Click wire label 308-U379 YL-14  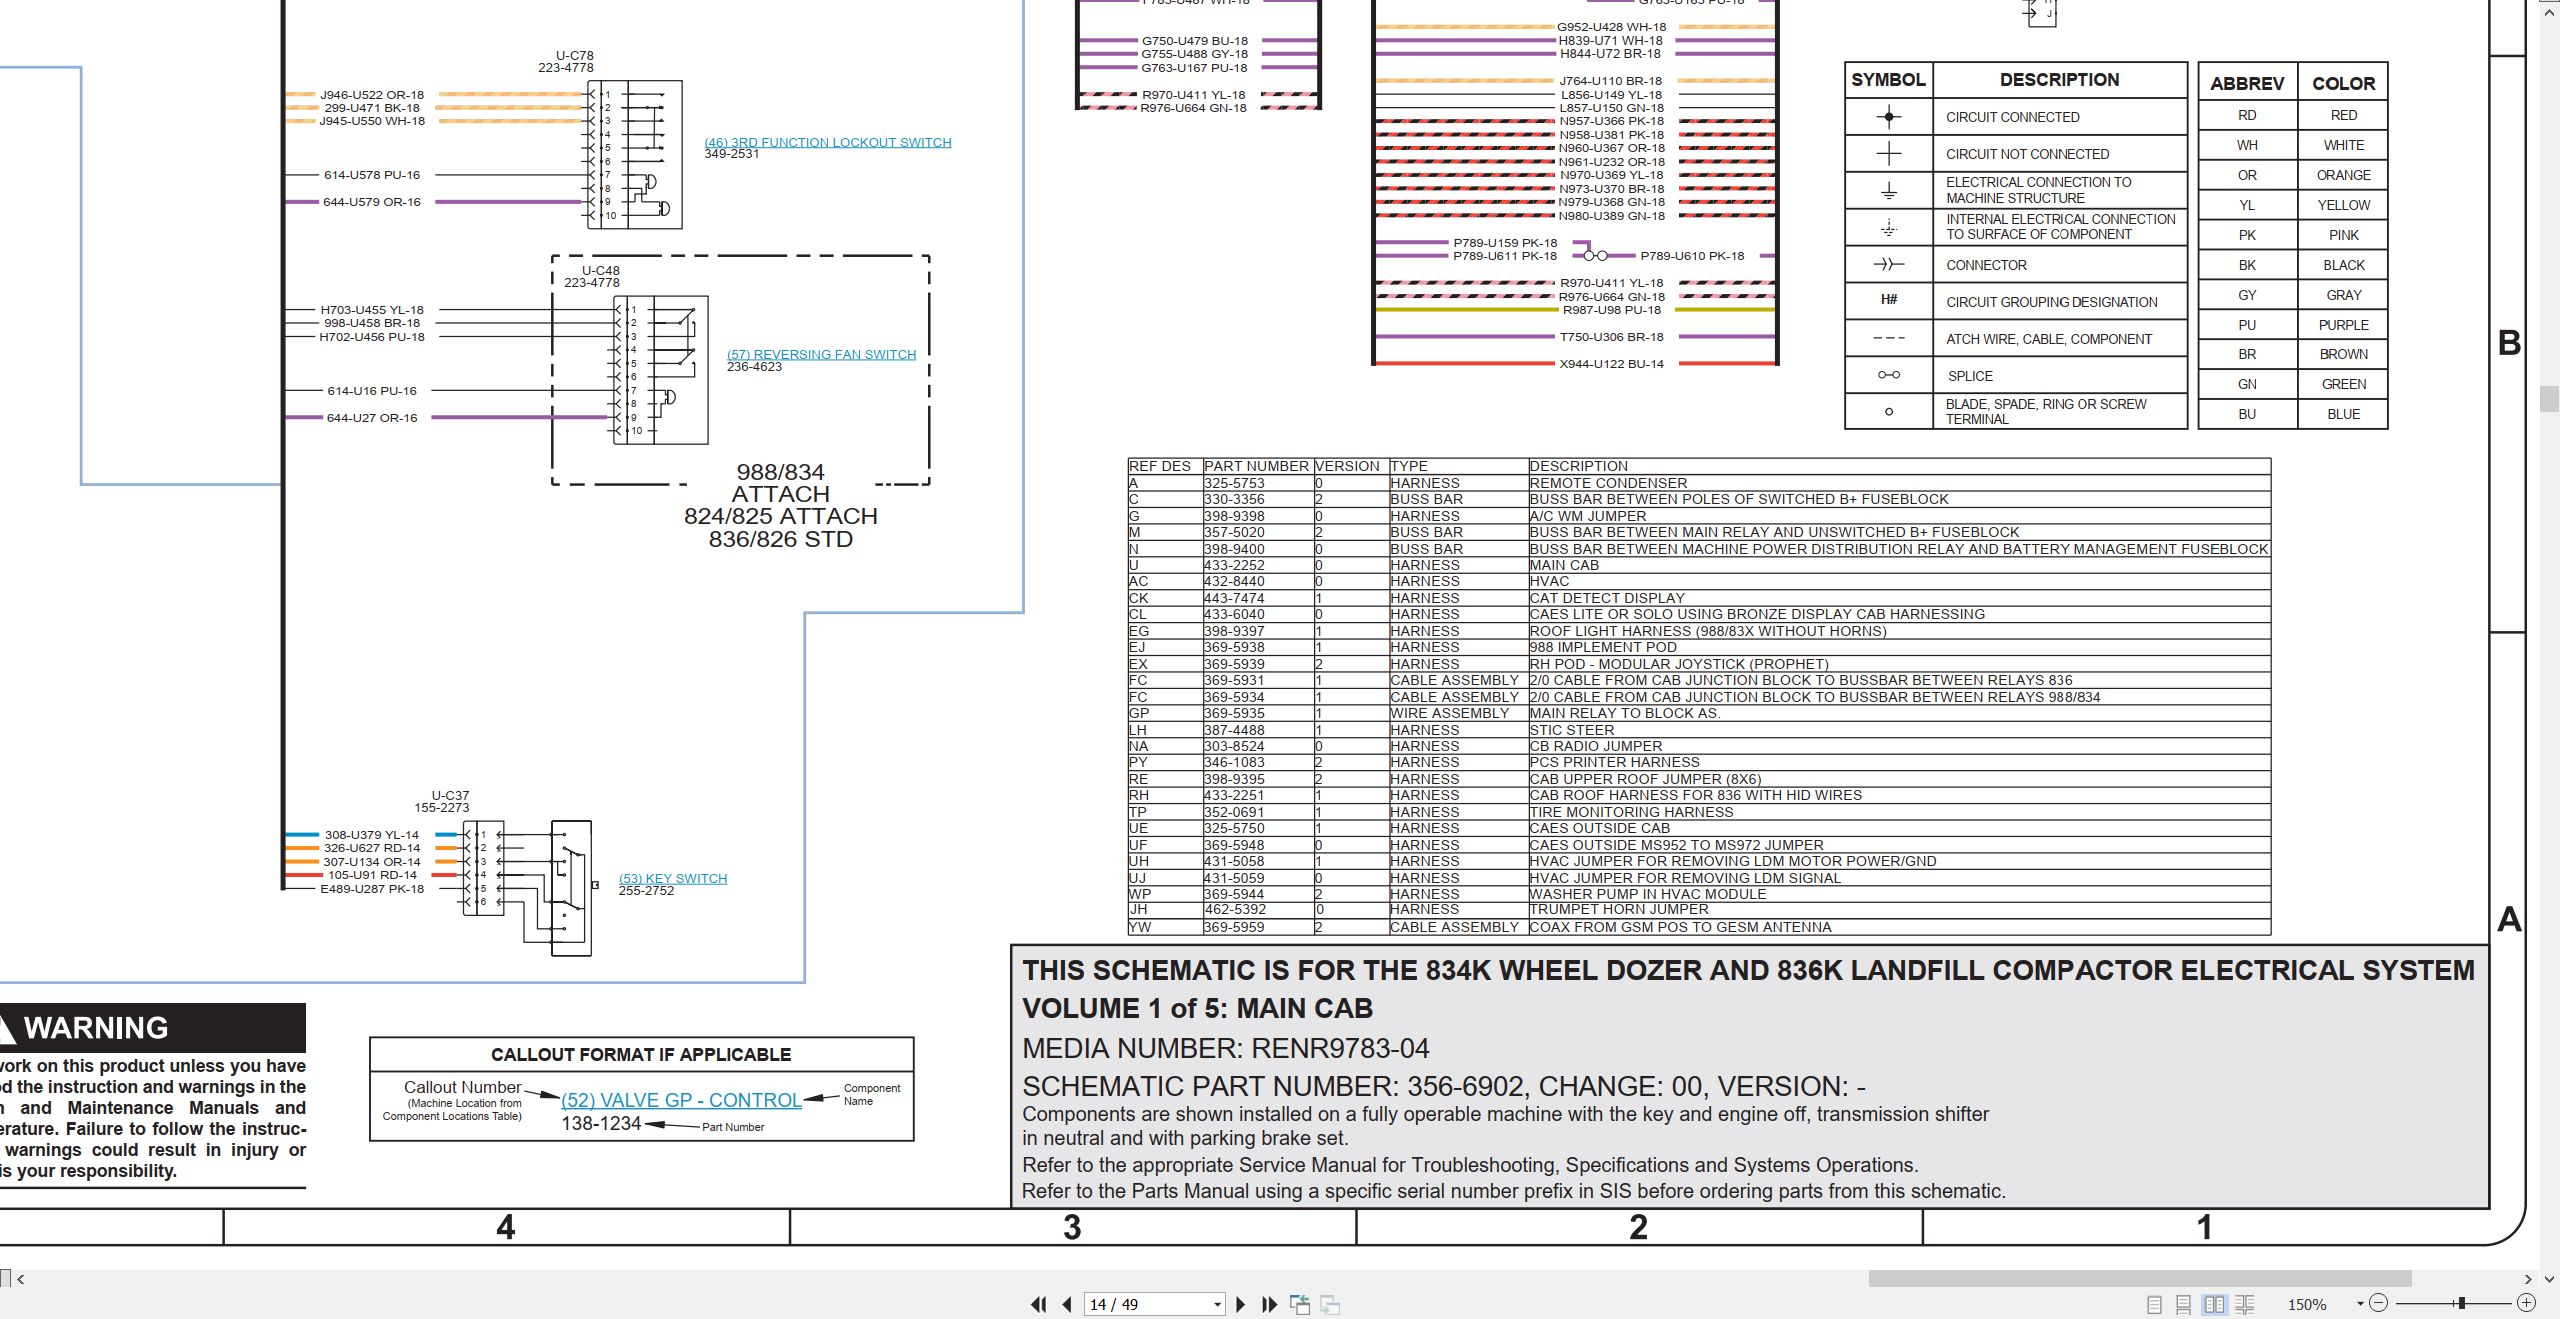point(372,835)
